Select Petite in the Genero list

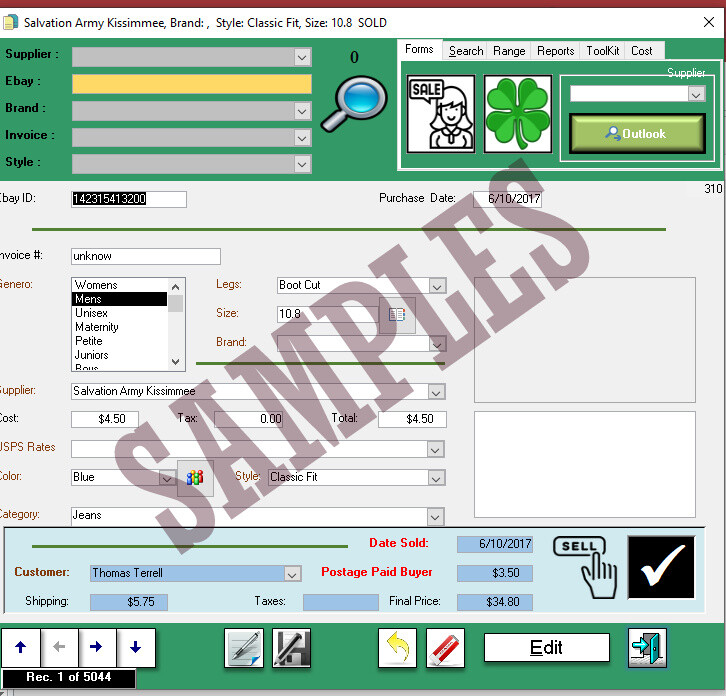119,341
